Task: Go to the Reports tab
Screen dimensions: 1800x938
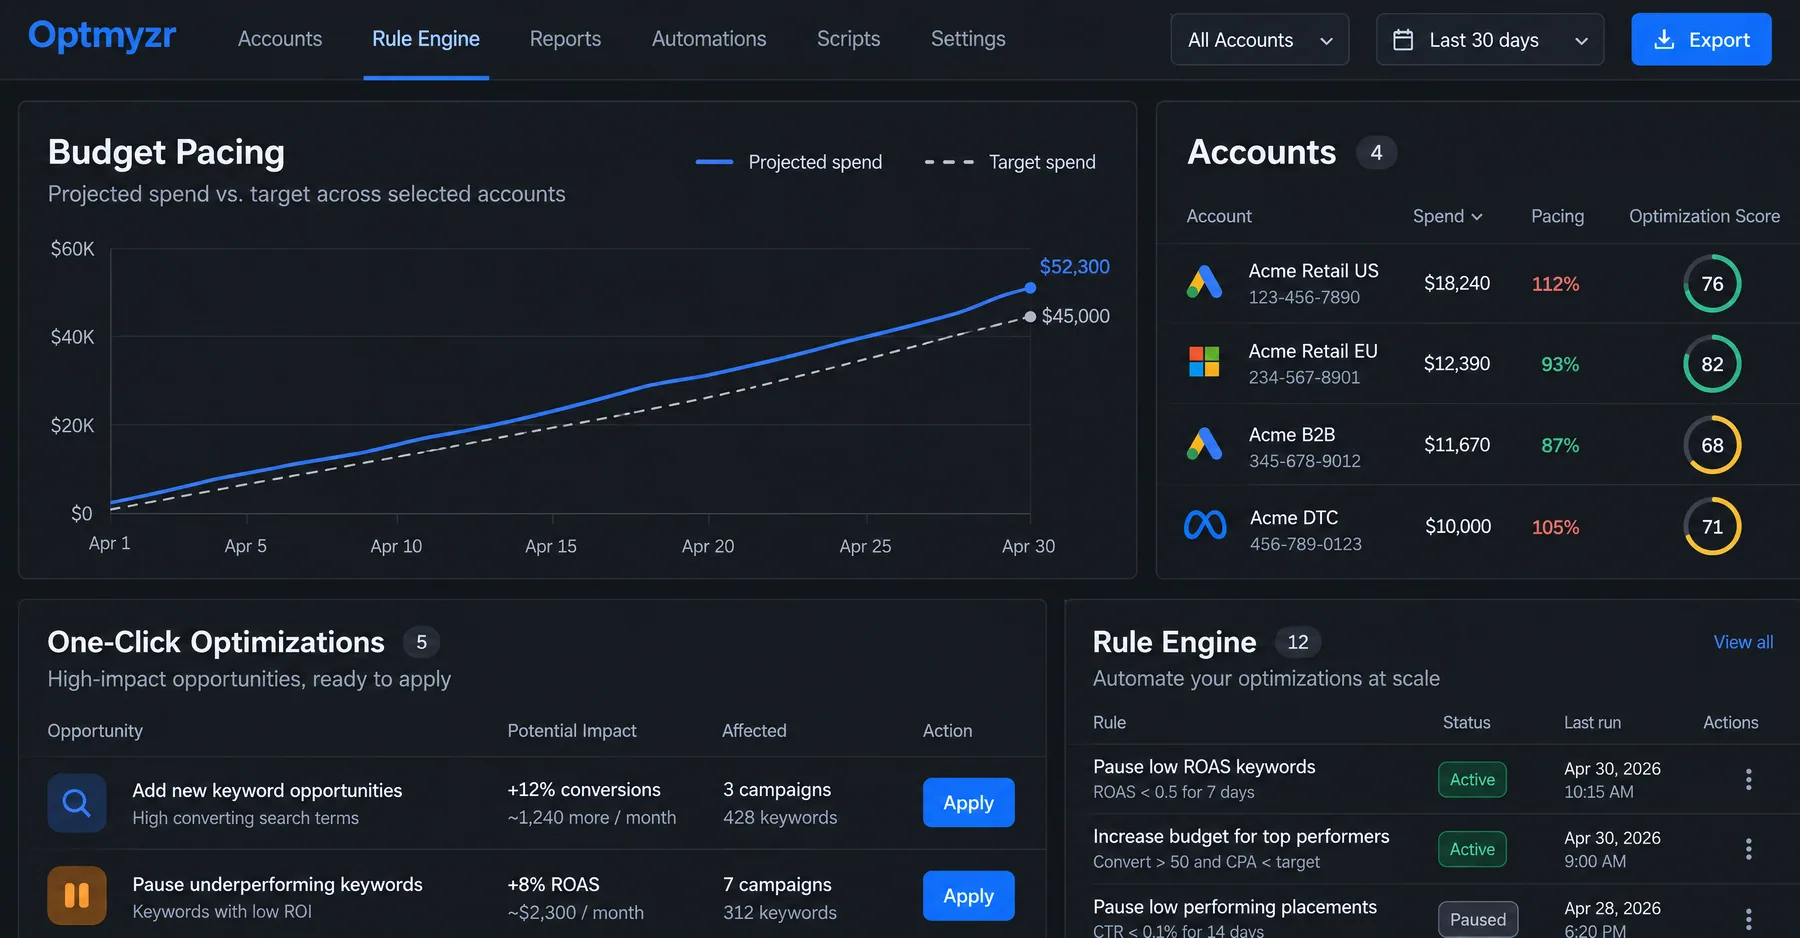Action: (565, 39)
